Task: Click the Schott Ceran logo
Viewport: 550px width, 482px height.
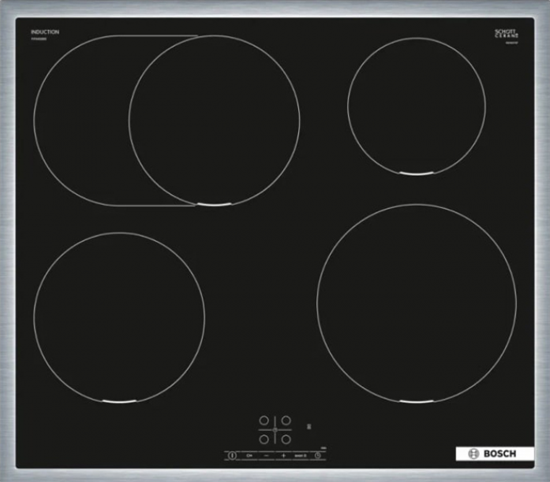Action: (506, 34)
